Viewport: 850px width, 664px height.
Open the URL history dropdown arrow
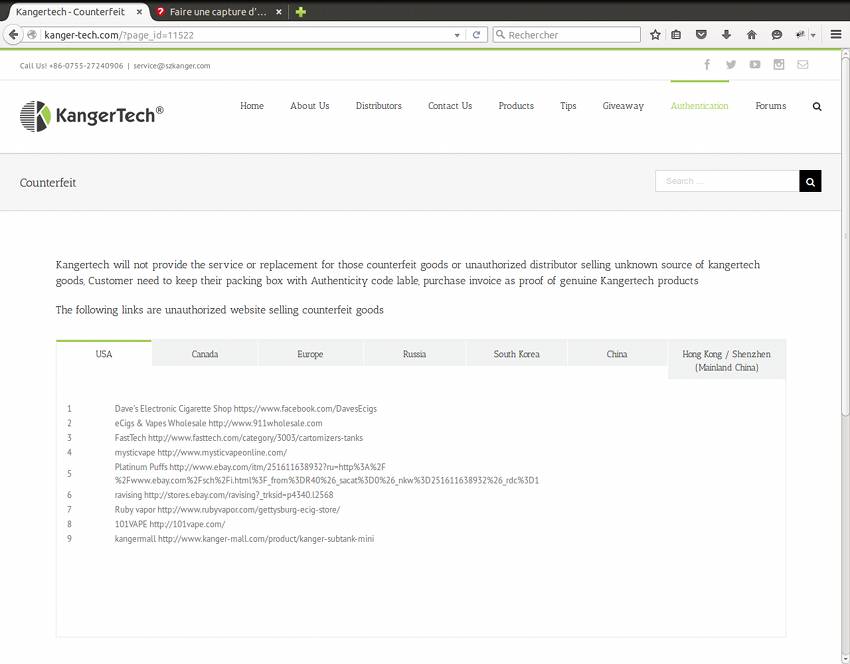pyautogui.click(x=457, y=35)
